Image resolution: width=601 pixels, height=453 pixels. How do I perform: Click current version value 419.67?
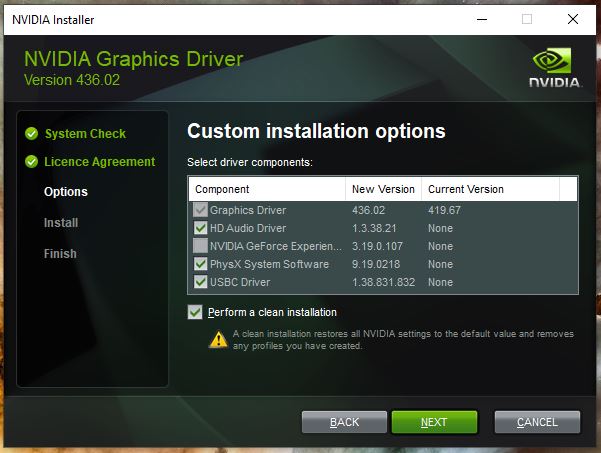tap(445, 210)
